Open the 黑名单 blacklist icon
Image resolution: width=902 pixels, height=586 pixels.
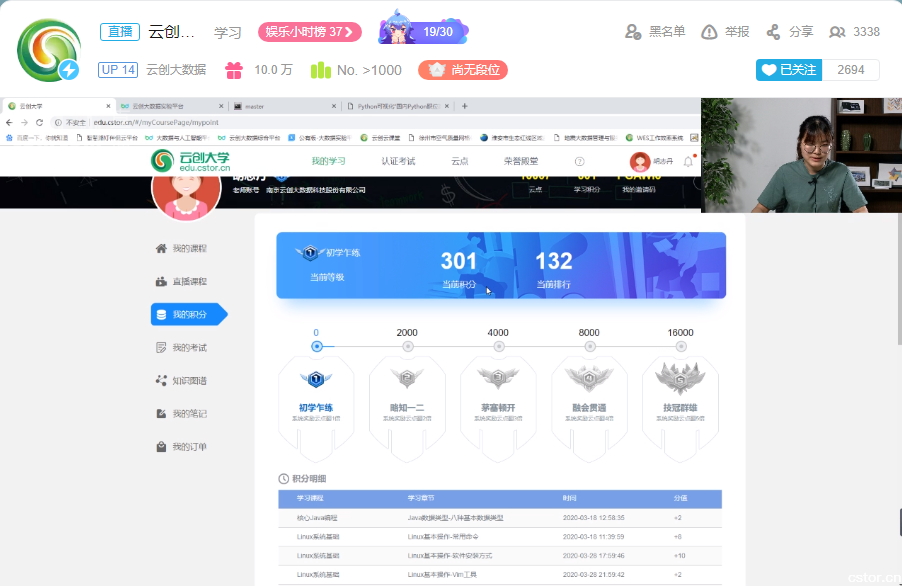633,32
